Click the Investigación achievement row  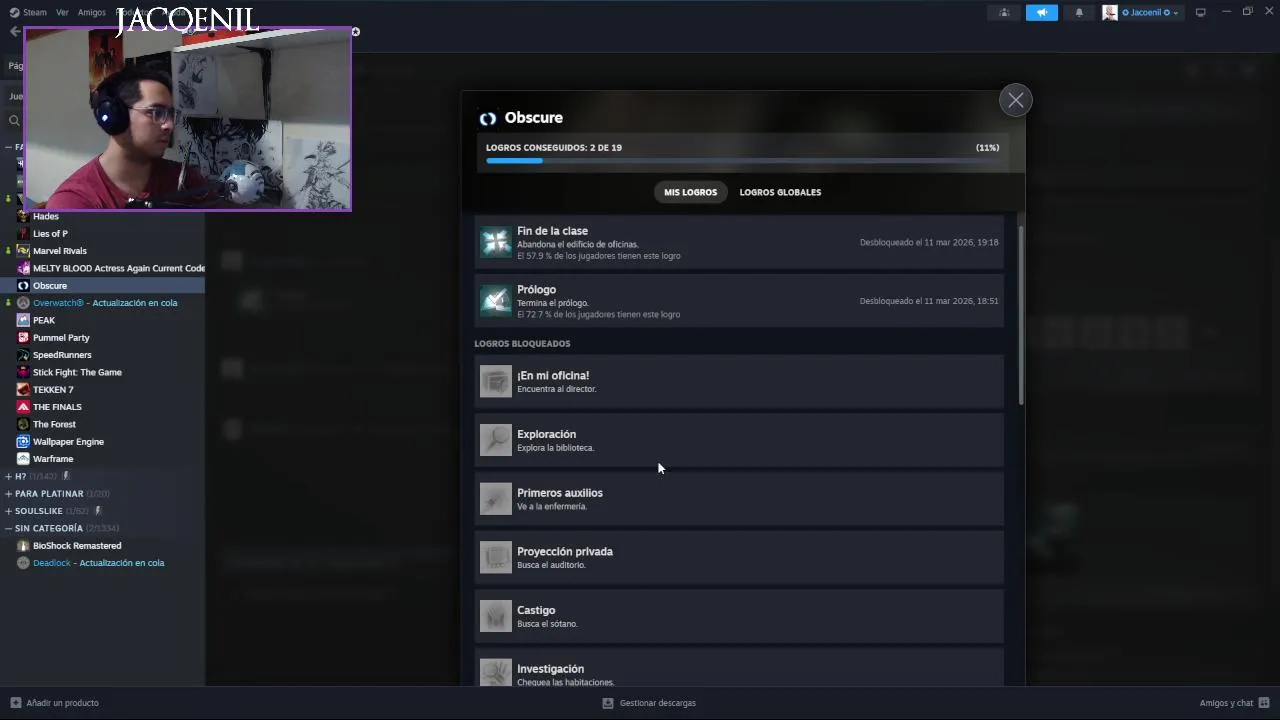[x=739, y=667]
